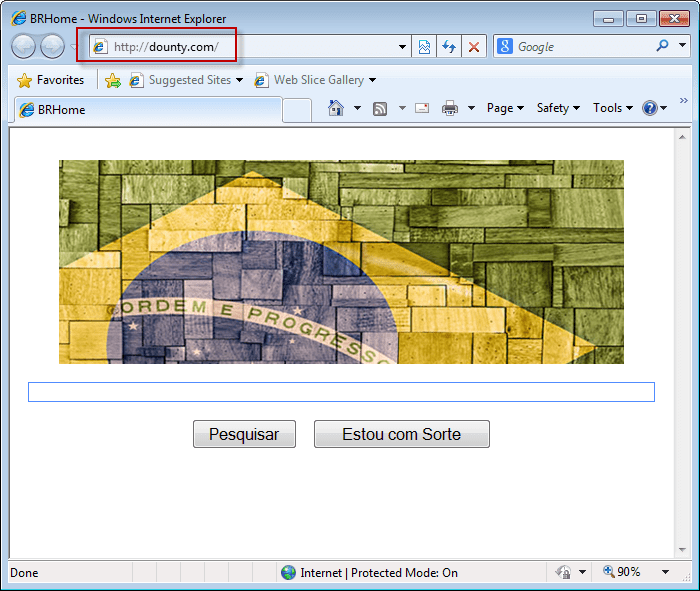Open a new blank tab
This screenshot has height=591, width=700.
tap(297, 110)
